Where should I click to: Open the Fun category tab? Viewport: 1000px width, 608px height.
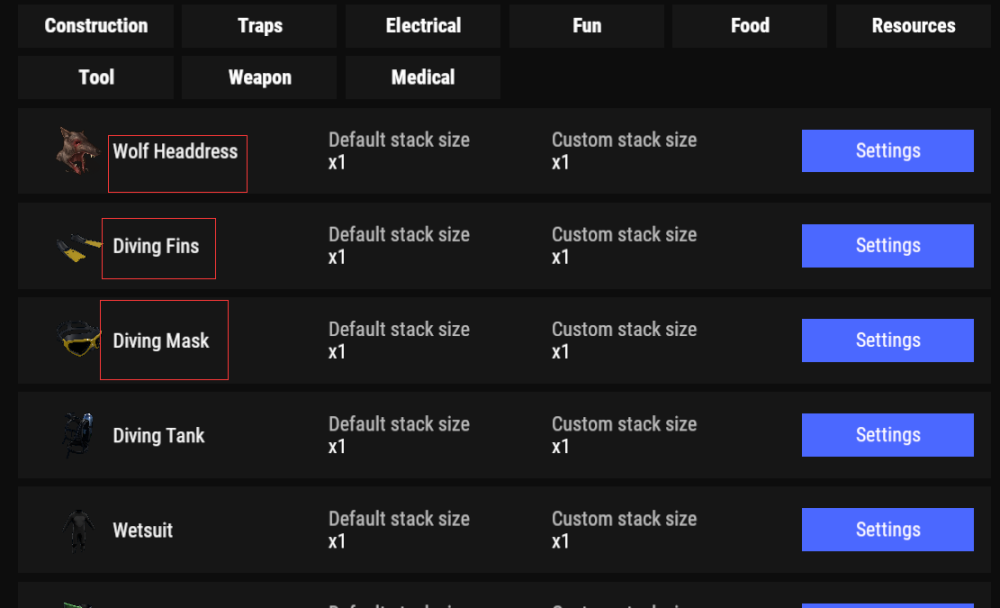pos(587,26)
